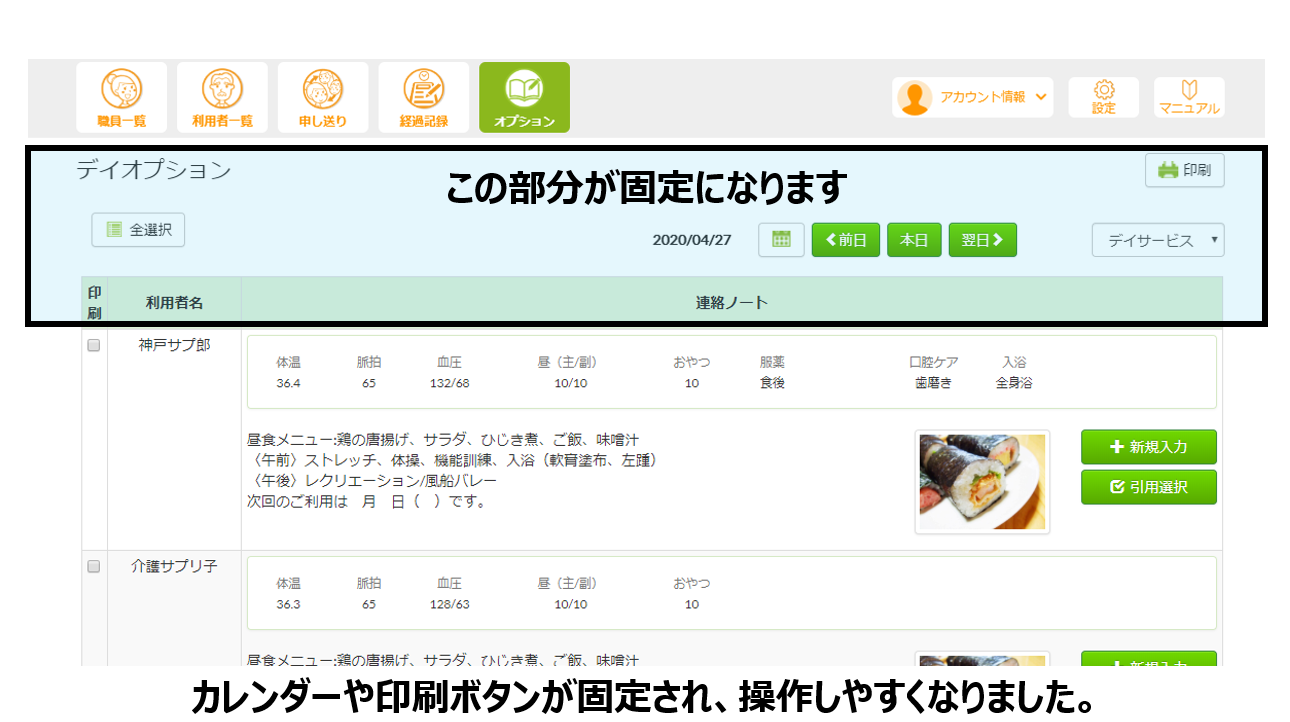
Task: Check the print box for 介護サプリ子
Action: click(94, 567)
